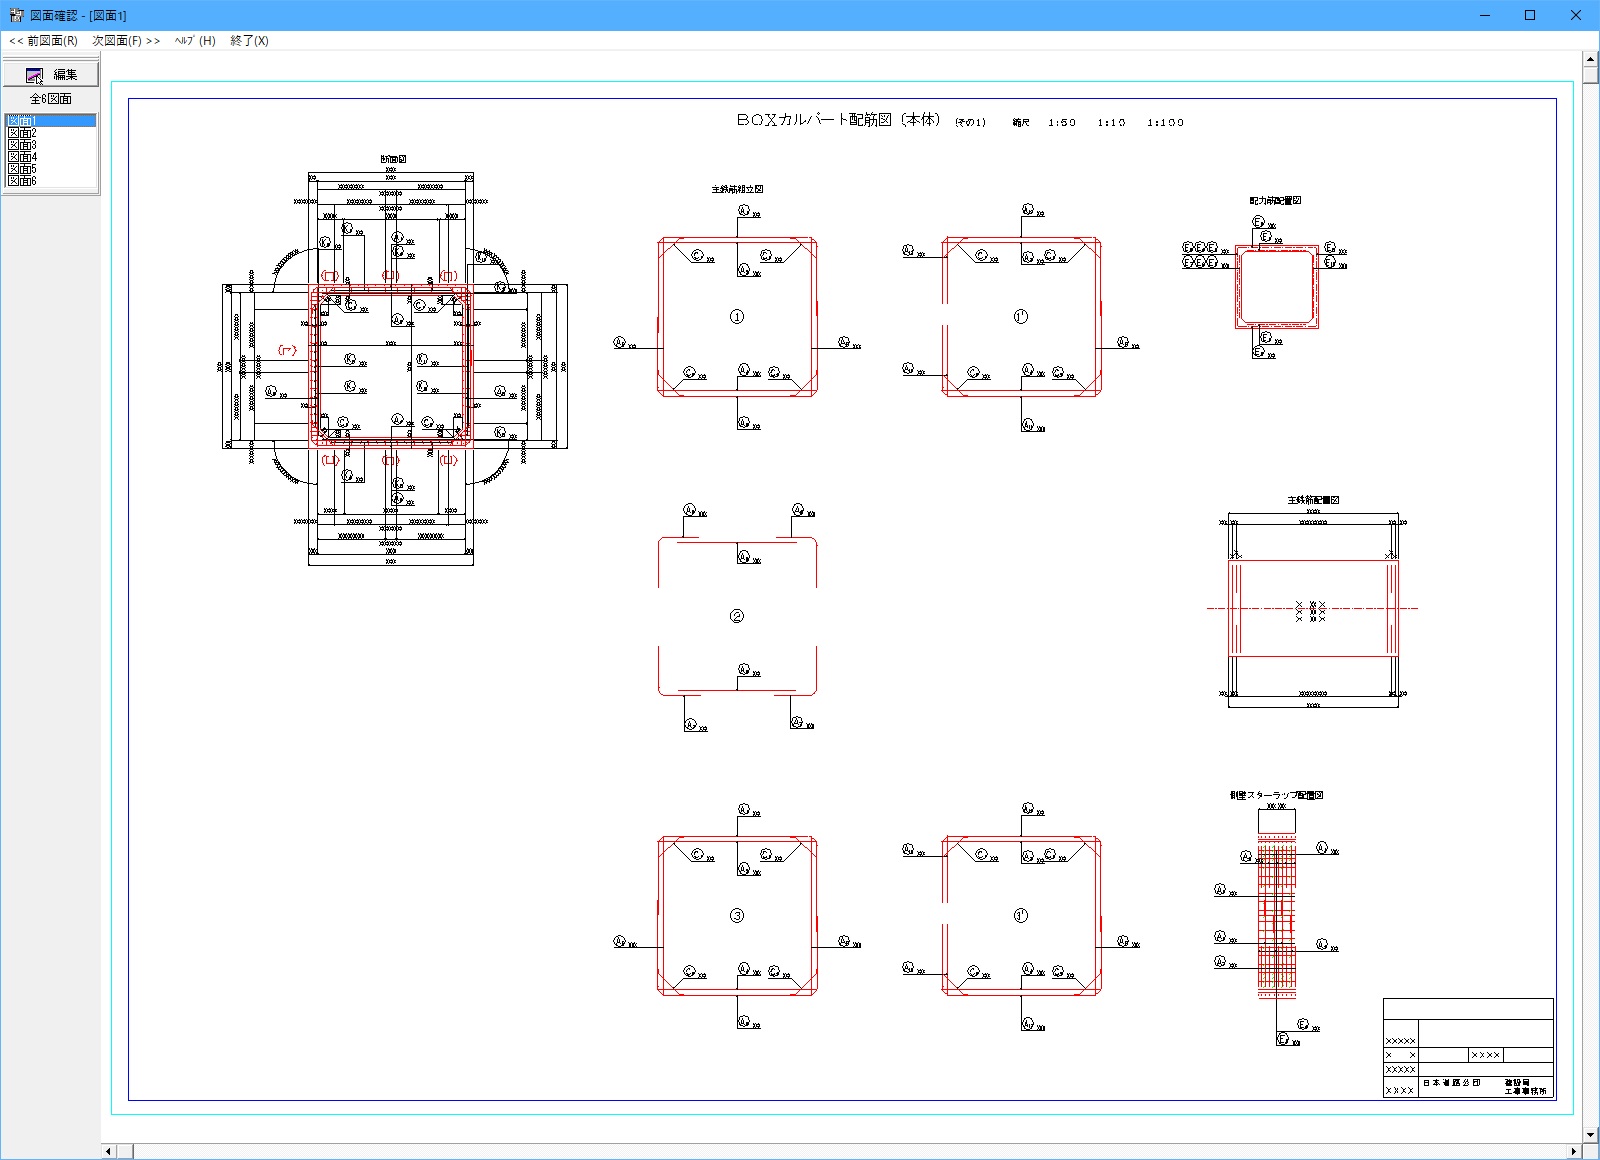Click the horizontal scrollbar right arrow
Screen dimensions: 1600x1160
click(x=1573, y=1152)
